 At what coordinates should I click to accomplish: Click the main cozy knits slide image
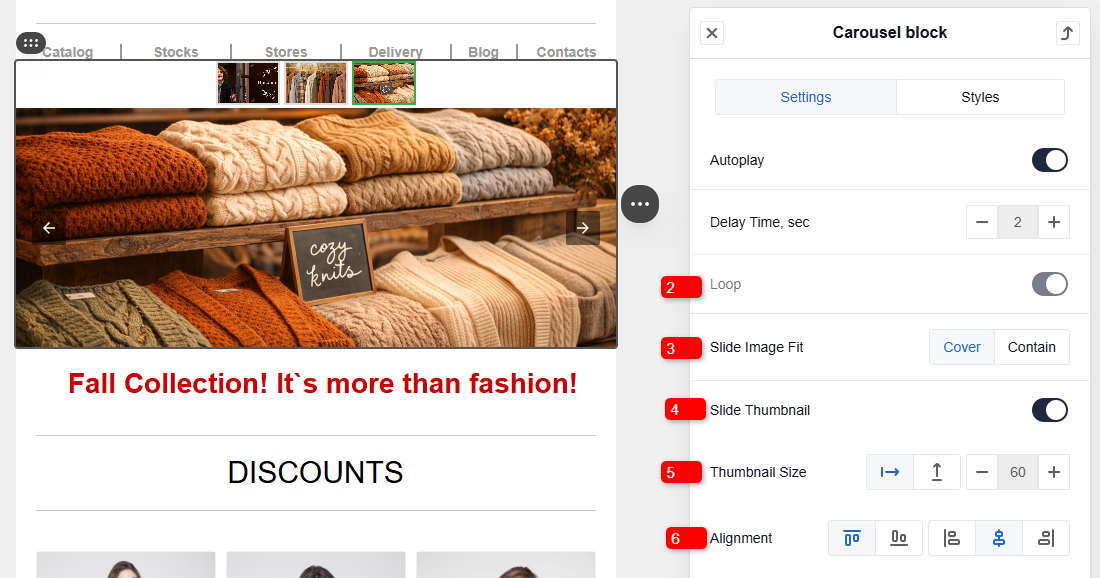pyautogui.click(x=316, y=227)
